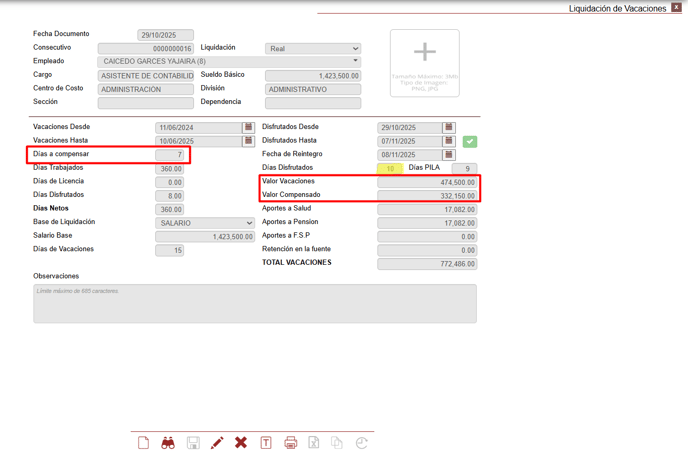This screenshot has height=458, width=688.
Task: Expand the Base de Liquidación dropdown
Action: [x=205, y=223]
